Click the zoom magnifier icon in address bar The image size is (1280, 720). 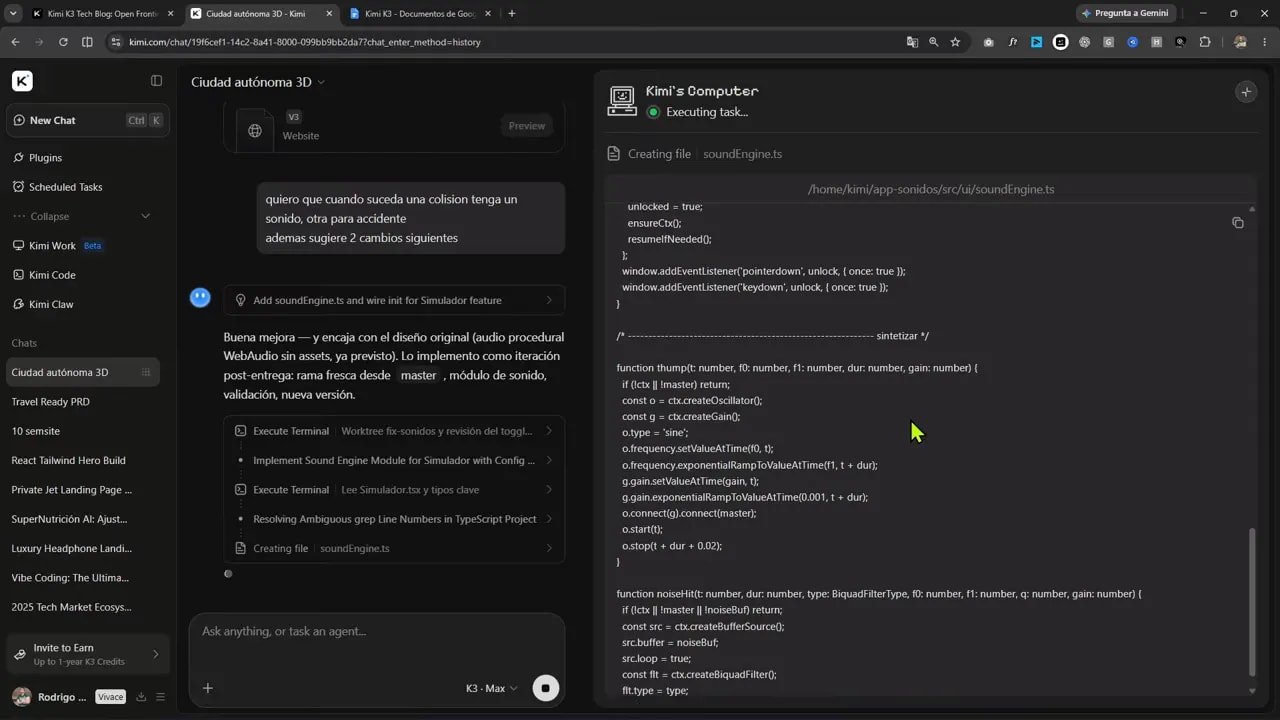(x=933, y=42)
